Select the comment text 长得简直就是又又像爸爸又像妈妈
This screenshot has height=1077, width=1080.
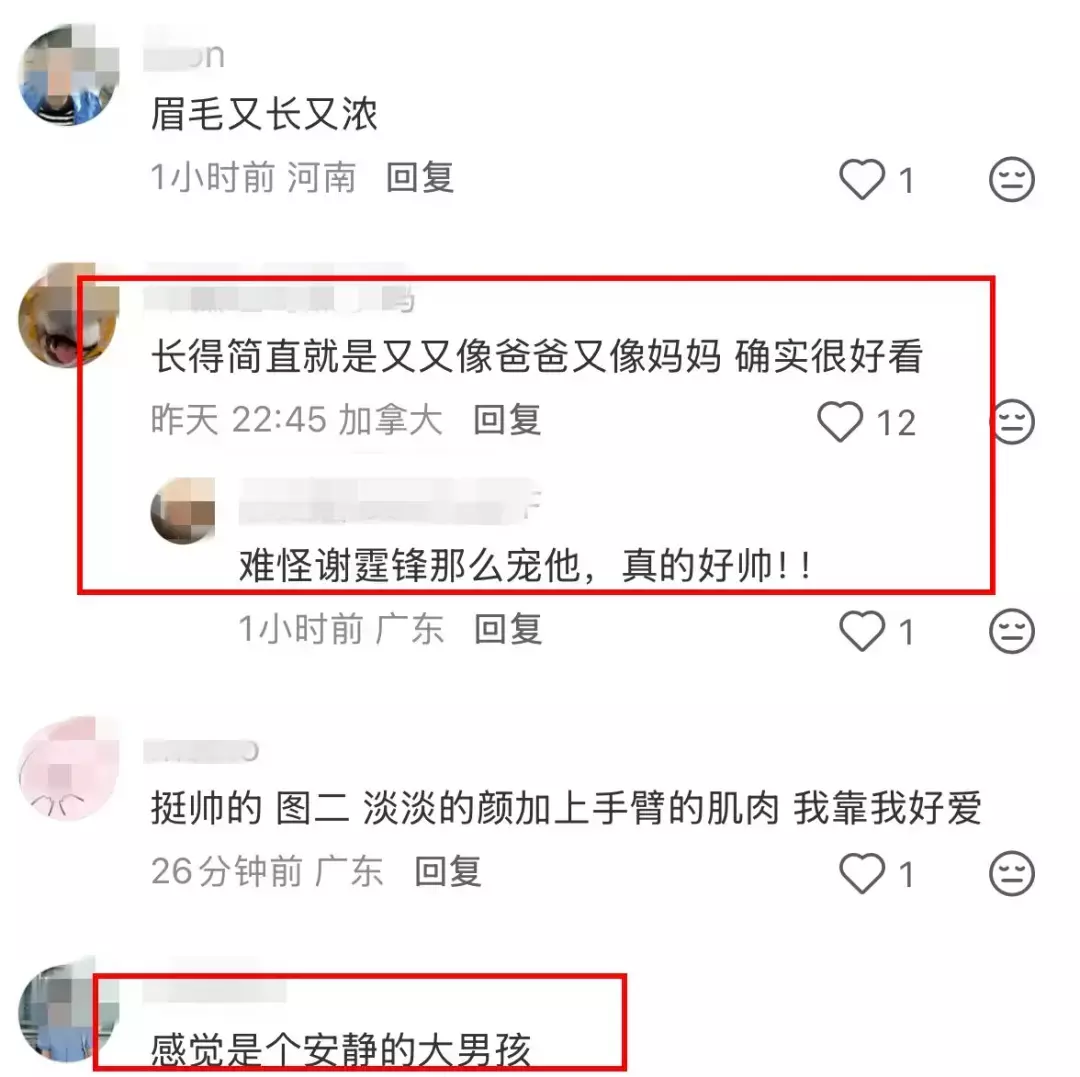tap(436, 356)
